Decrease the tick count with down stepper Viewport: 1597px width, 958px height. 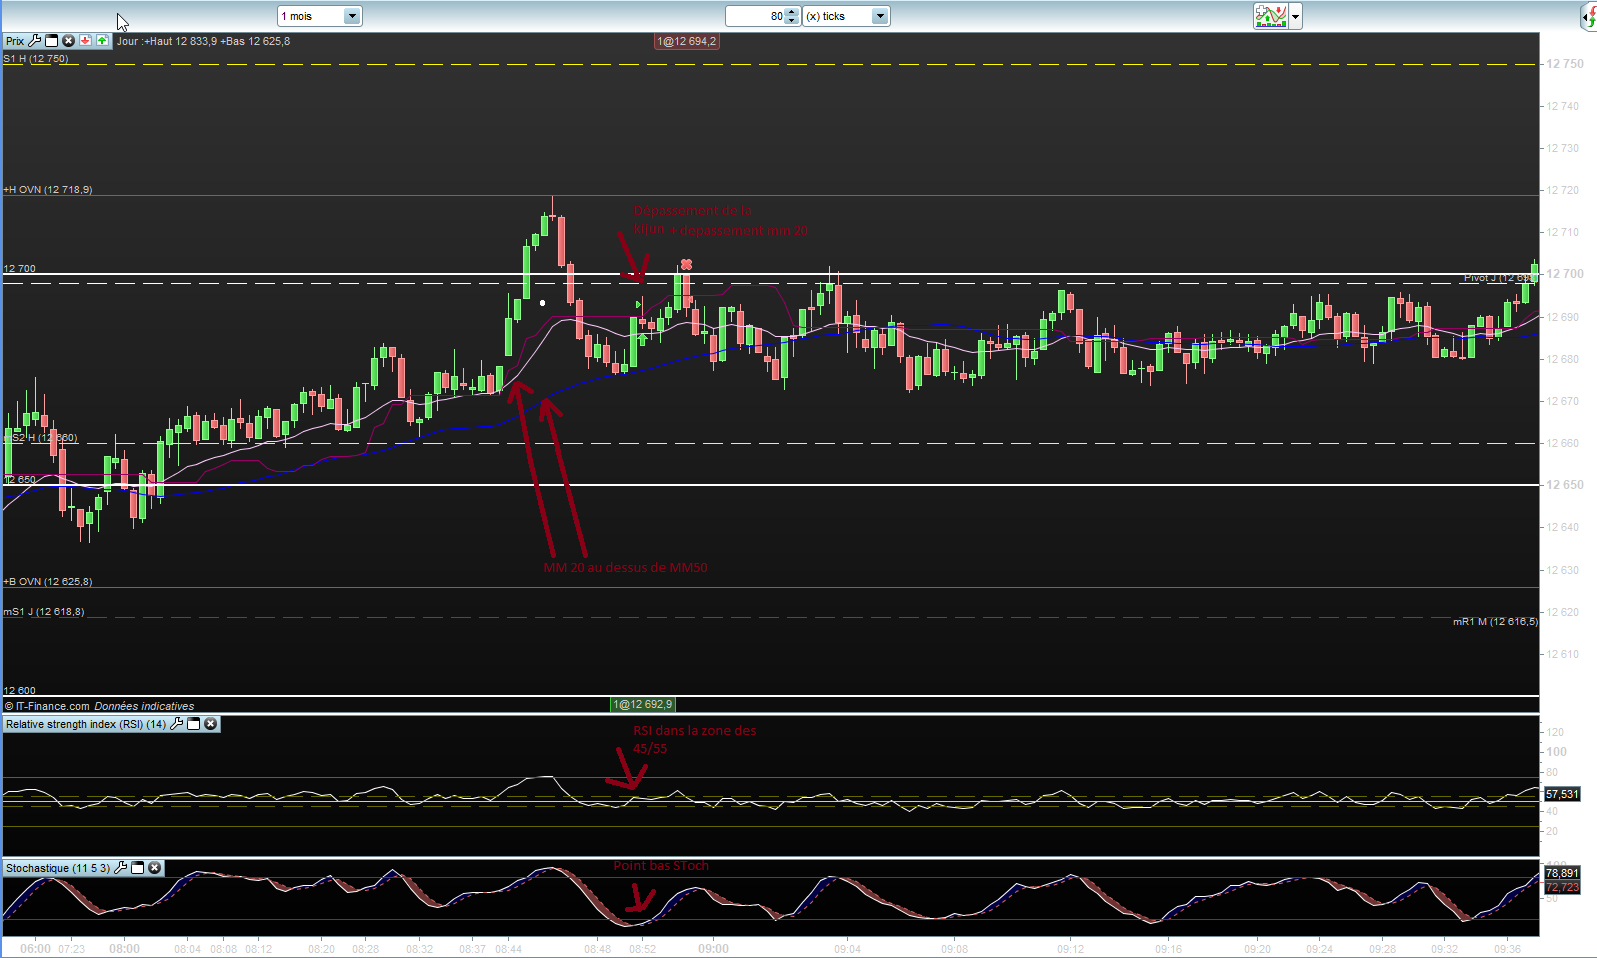pos(792,21)
